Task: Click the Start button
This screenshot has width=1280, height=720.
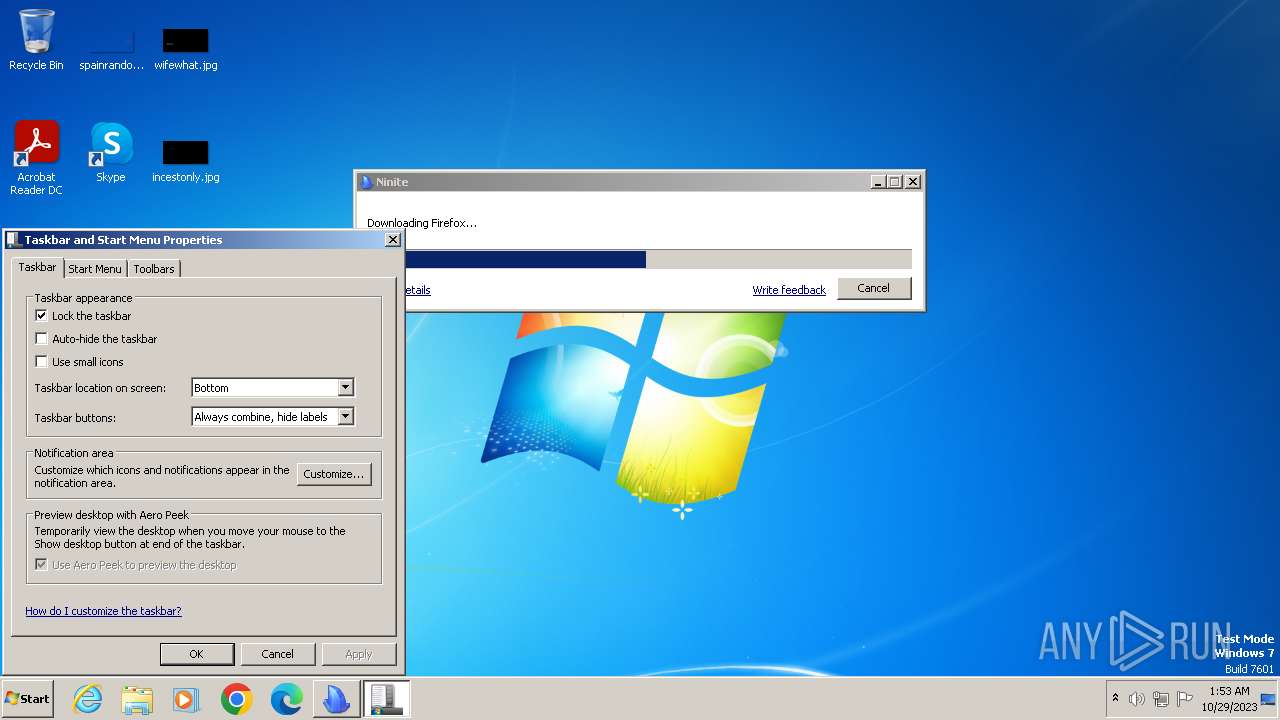Action: tap(28, 699)
